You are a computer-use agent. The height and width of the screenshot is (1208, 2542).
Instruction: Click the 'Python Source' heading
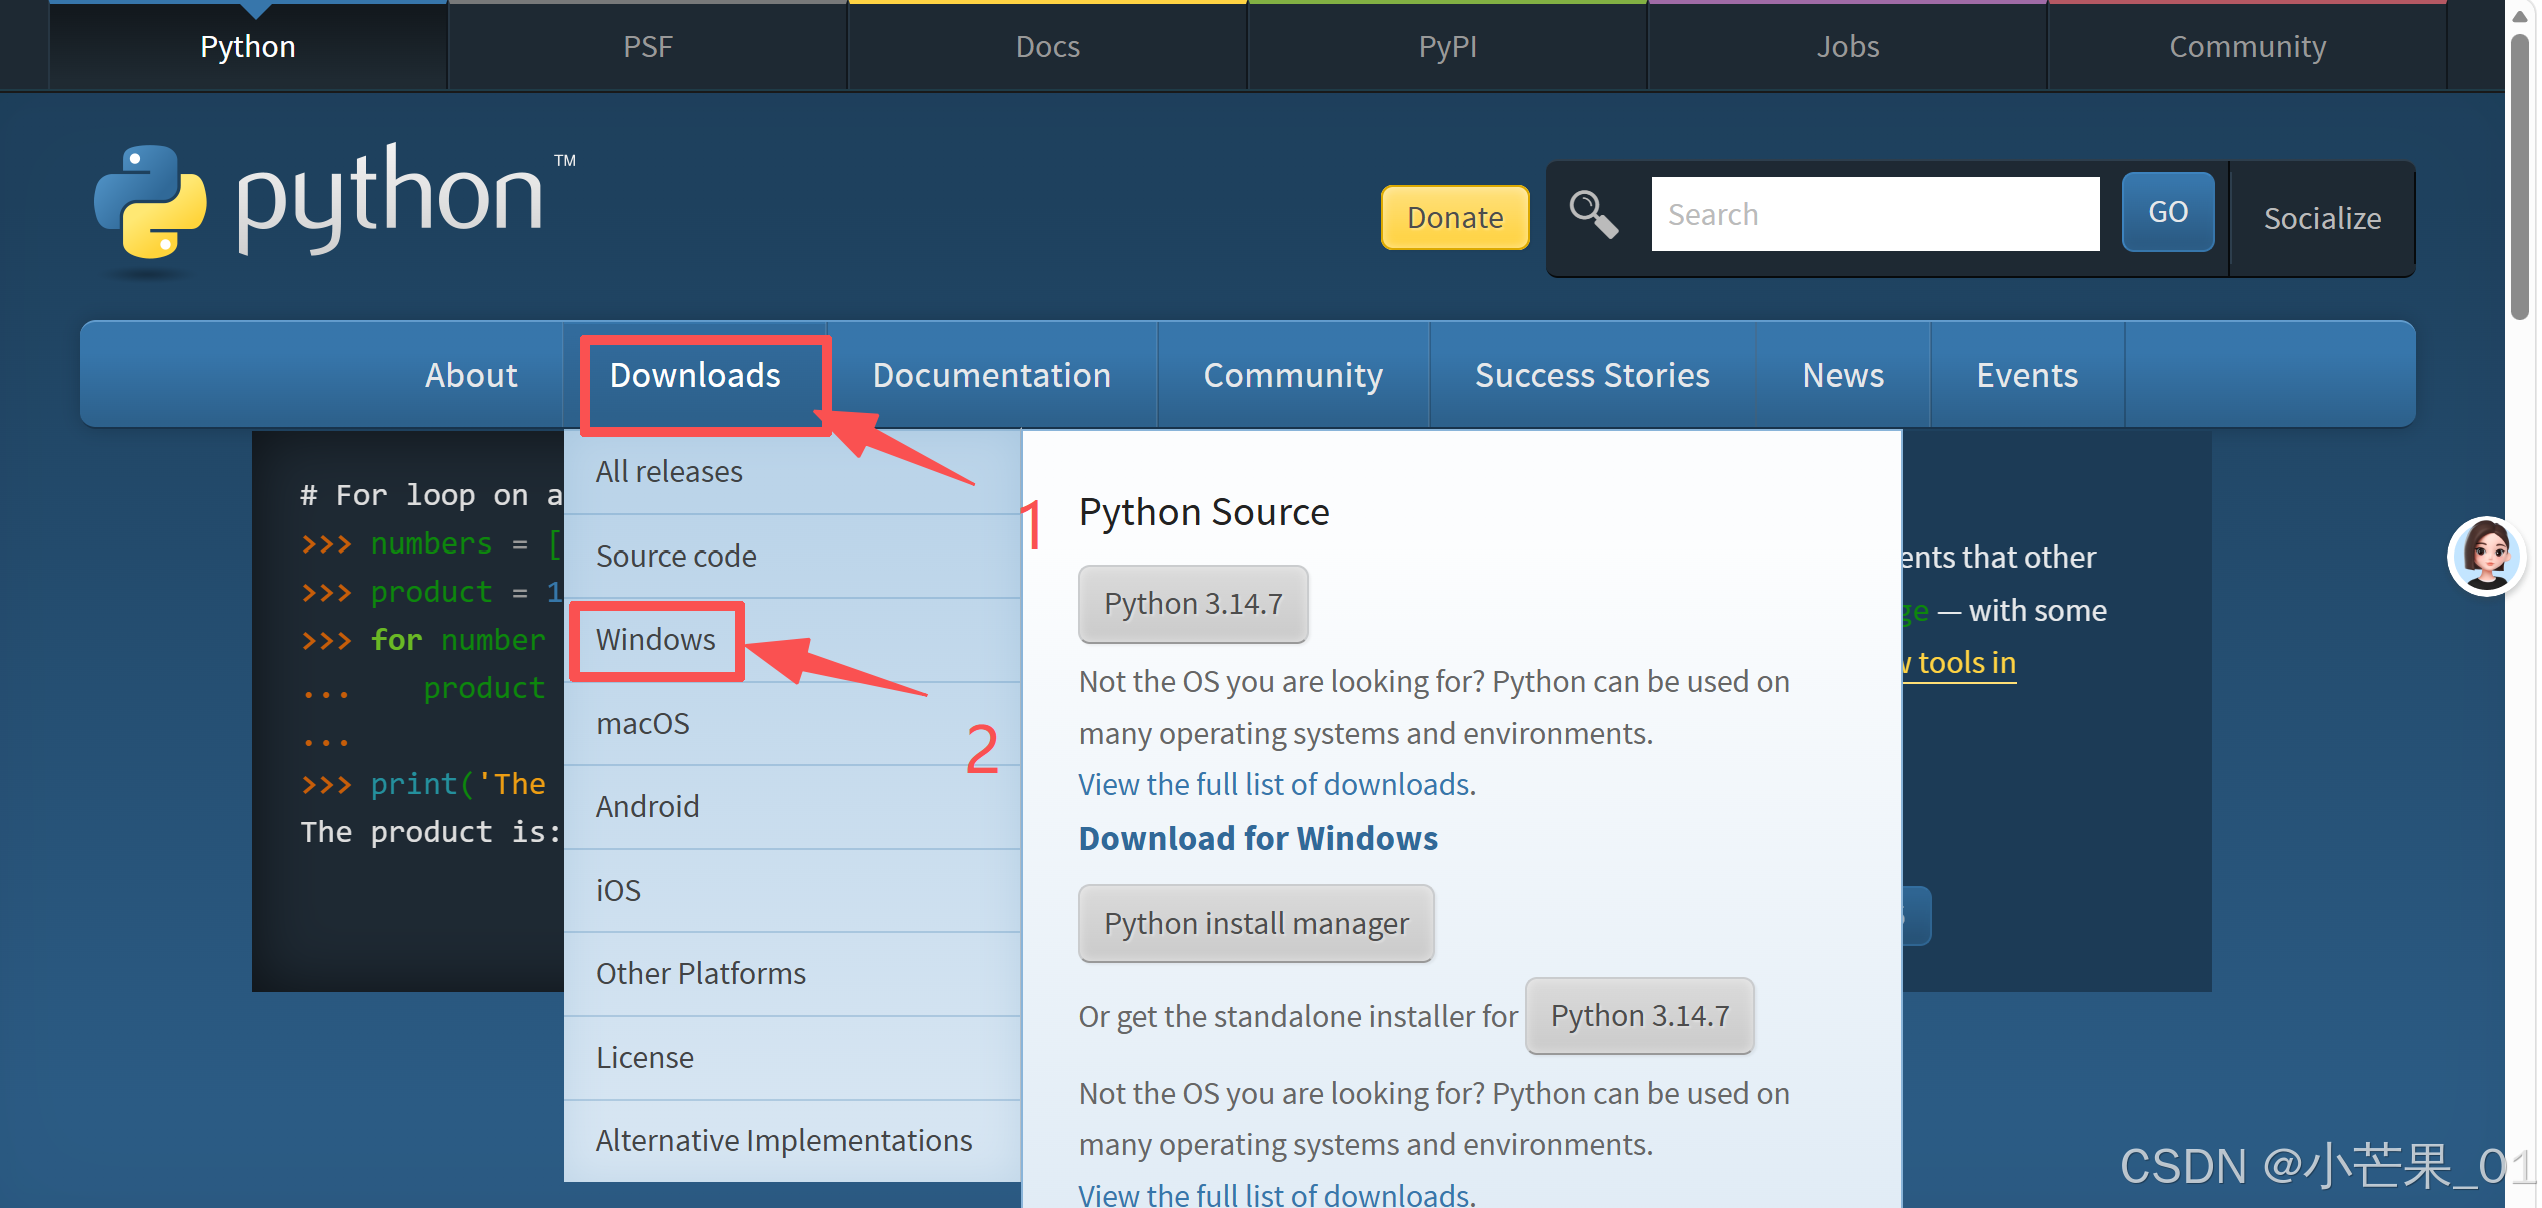[1204, 512]
